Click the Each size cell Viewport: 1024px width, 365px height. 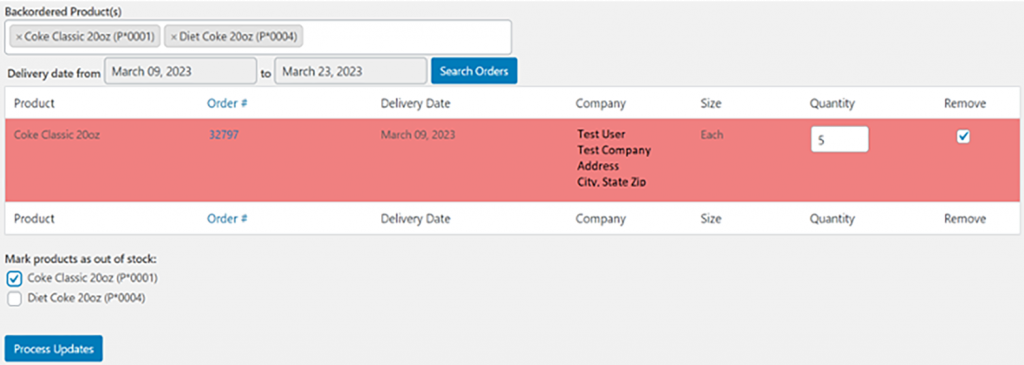[712, 135]
